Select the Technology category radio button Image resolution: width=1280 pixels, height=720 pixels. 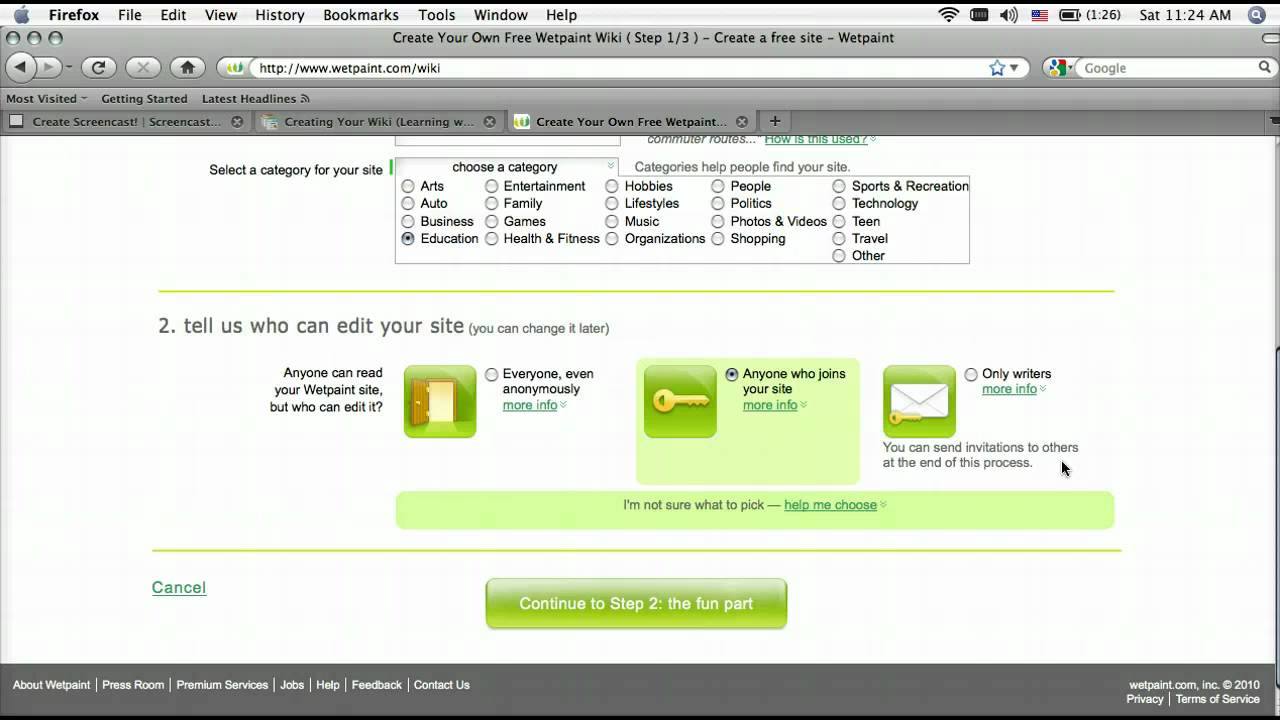coord(839,203)
